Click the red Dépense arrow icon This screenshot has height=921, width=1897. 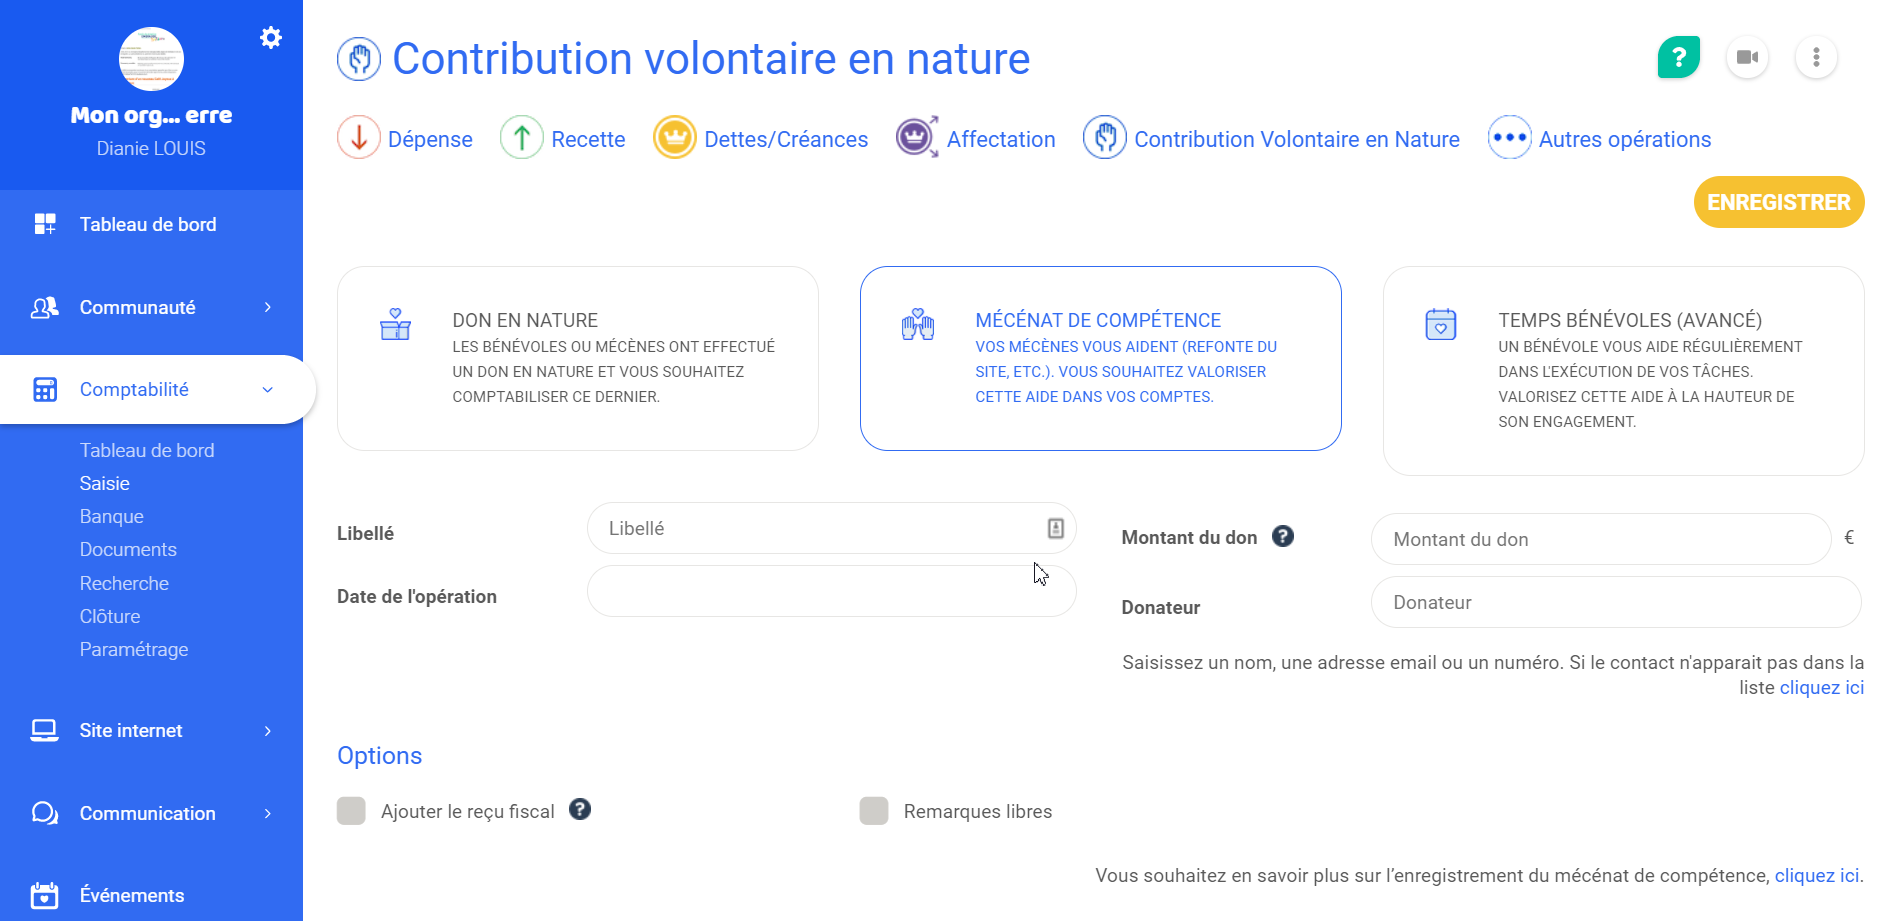pyautogui.click(x=359, y=138)
